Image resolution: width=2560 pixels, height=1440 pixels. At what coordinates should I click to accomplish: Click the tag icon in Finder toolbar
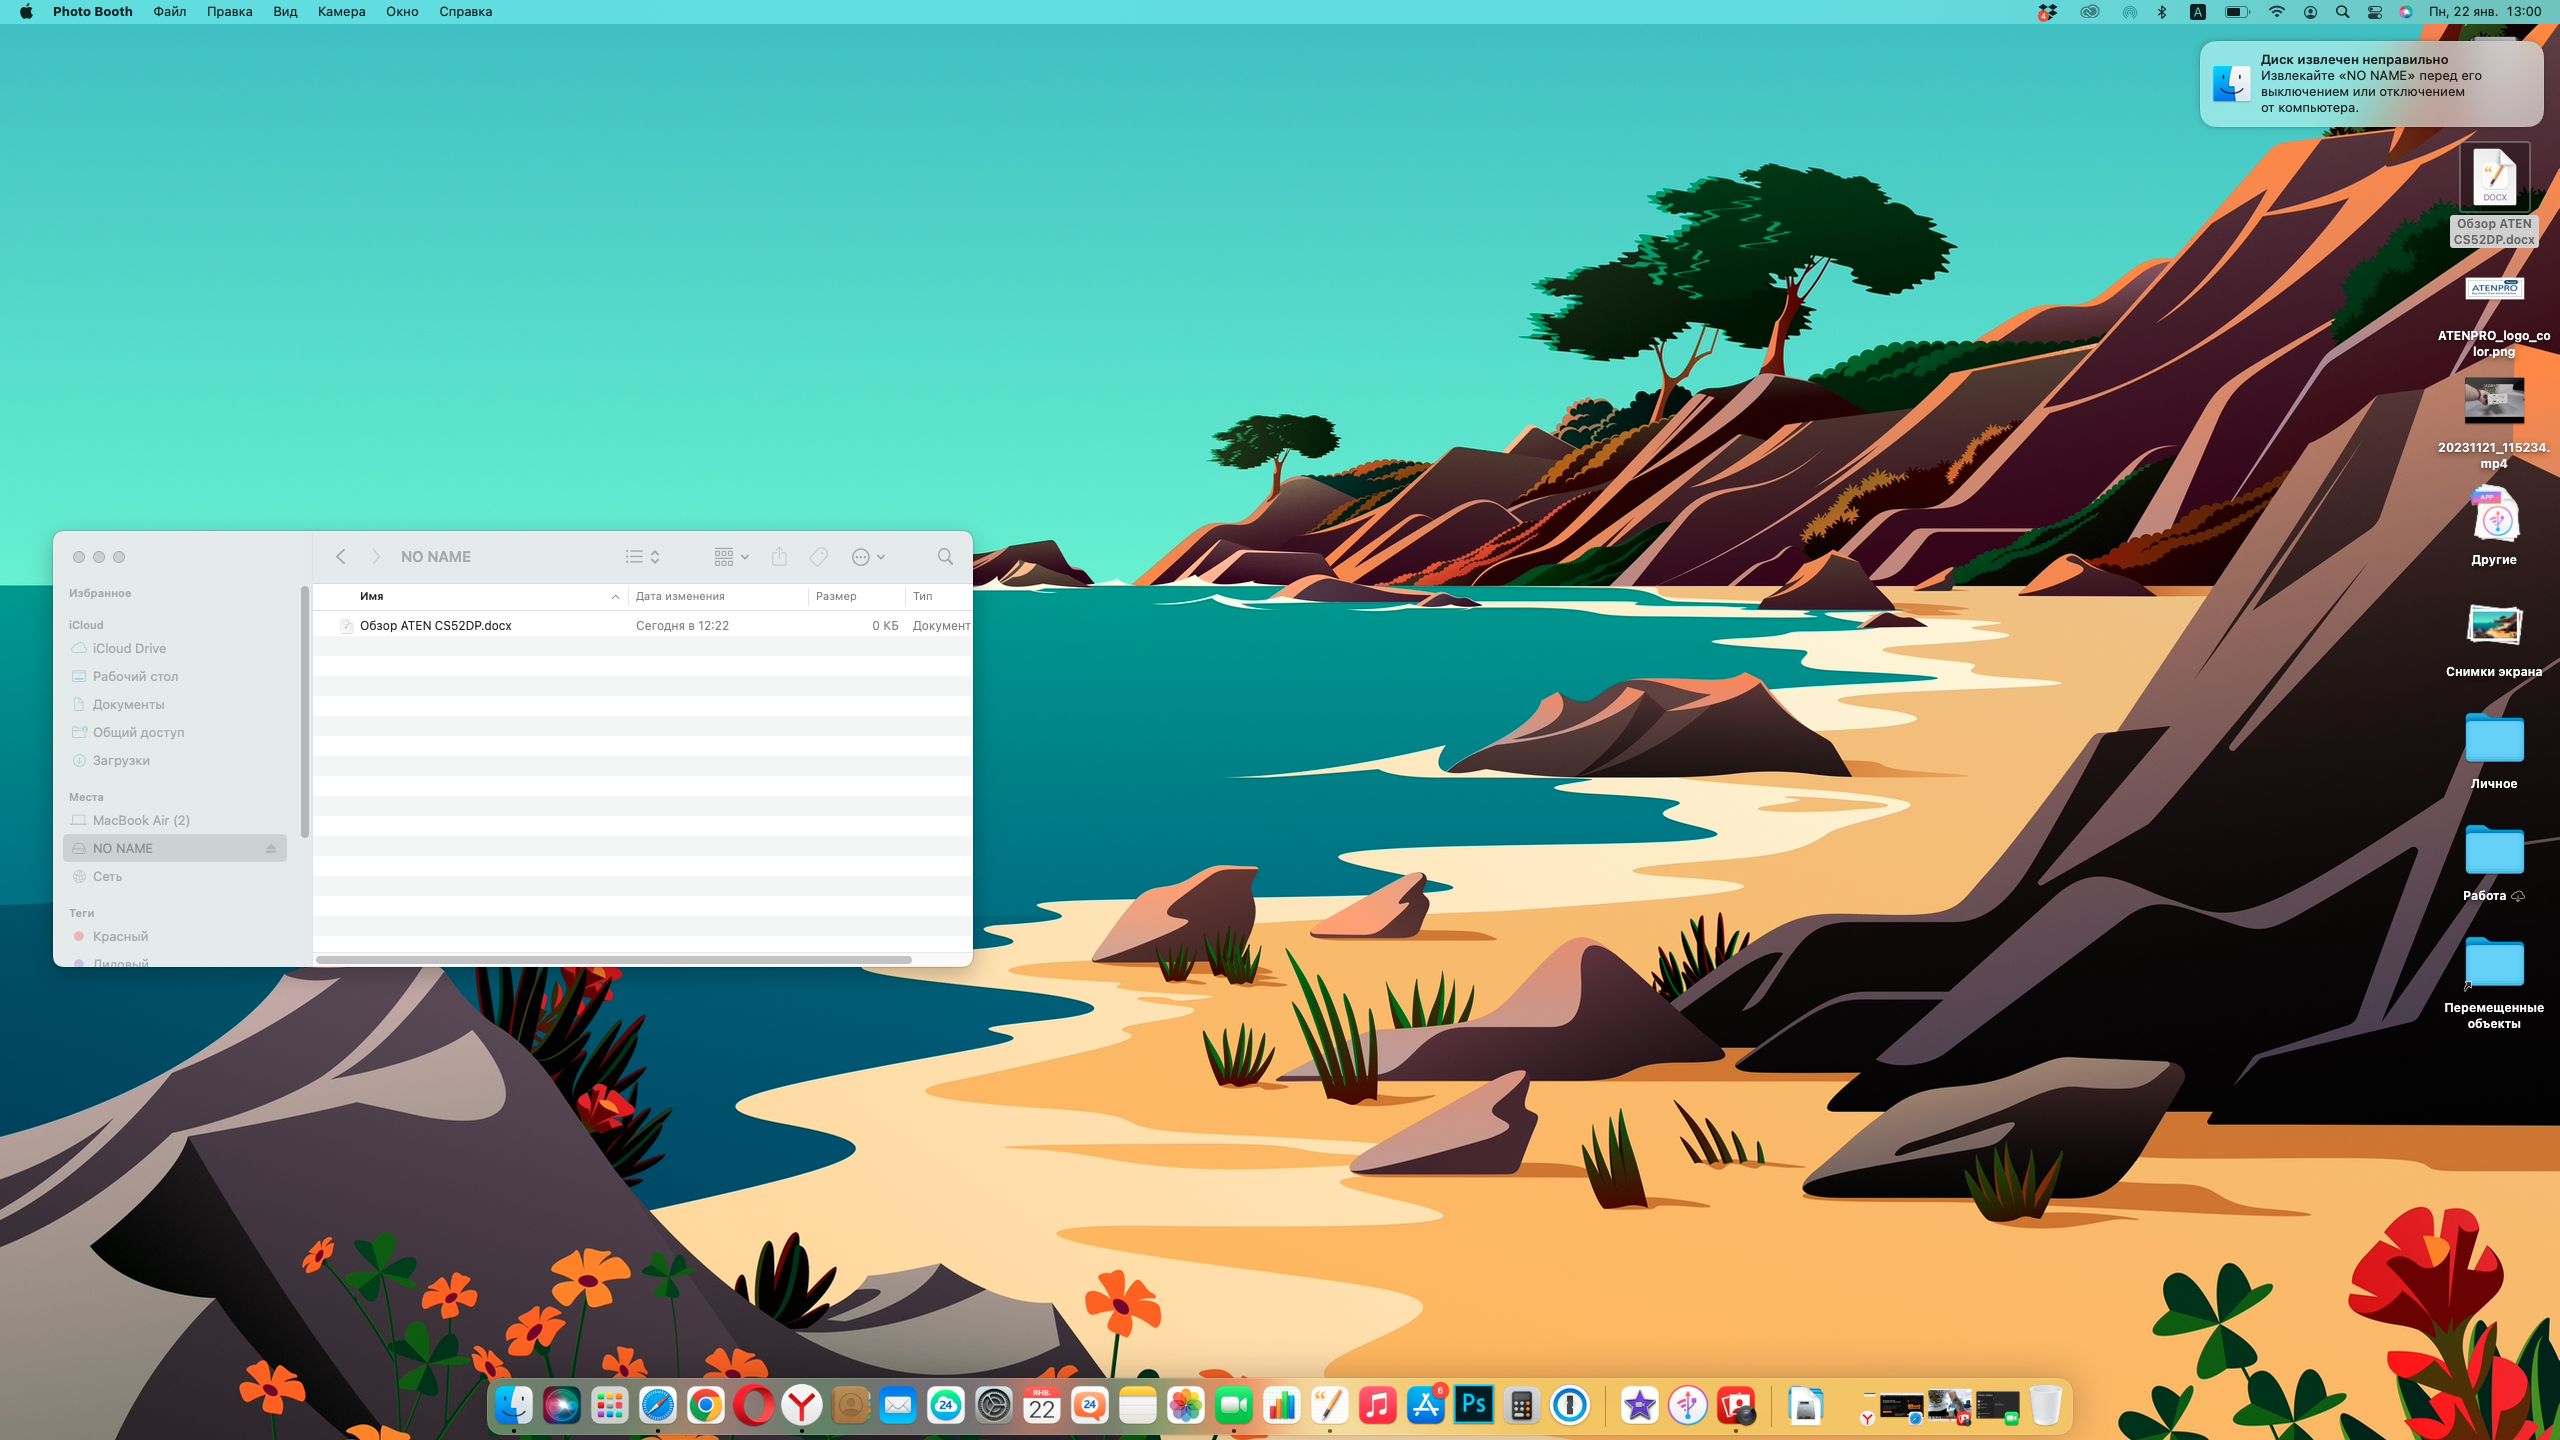819,557
